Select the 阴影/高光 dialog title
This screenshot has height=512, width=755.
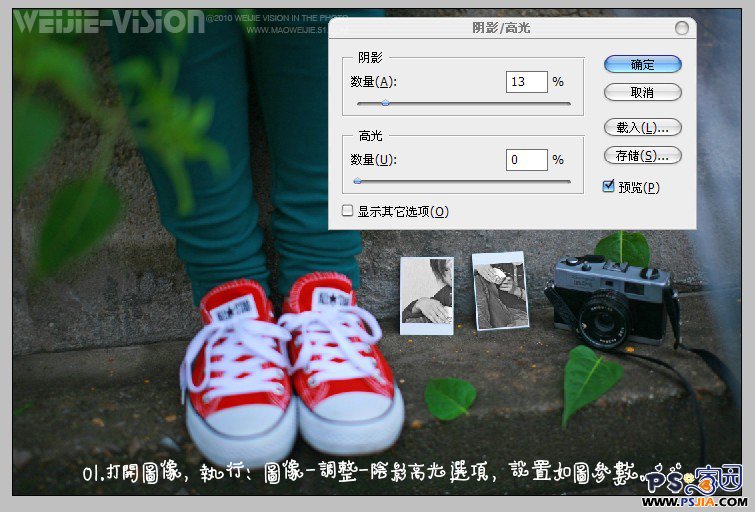(x=501, y=28)
